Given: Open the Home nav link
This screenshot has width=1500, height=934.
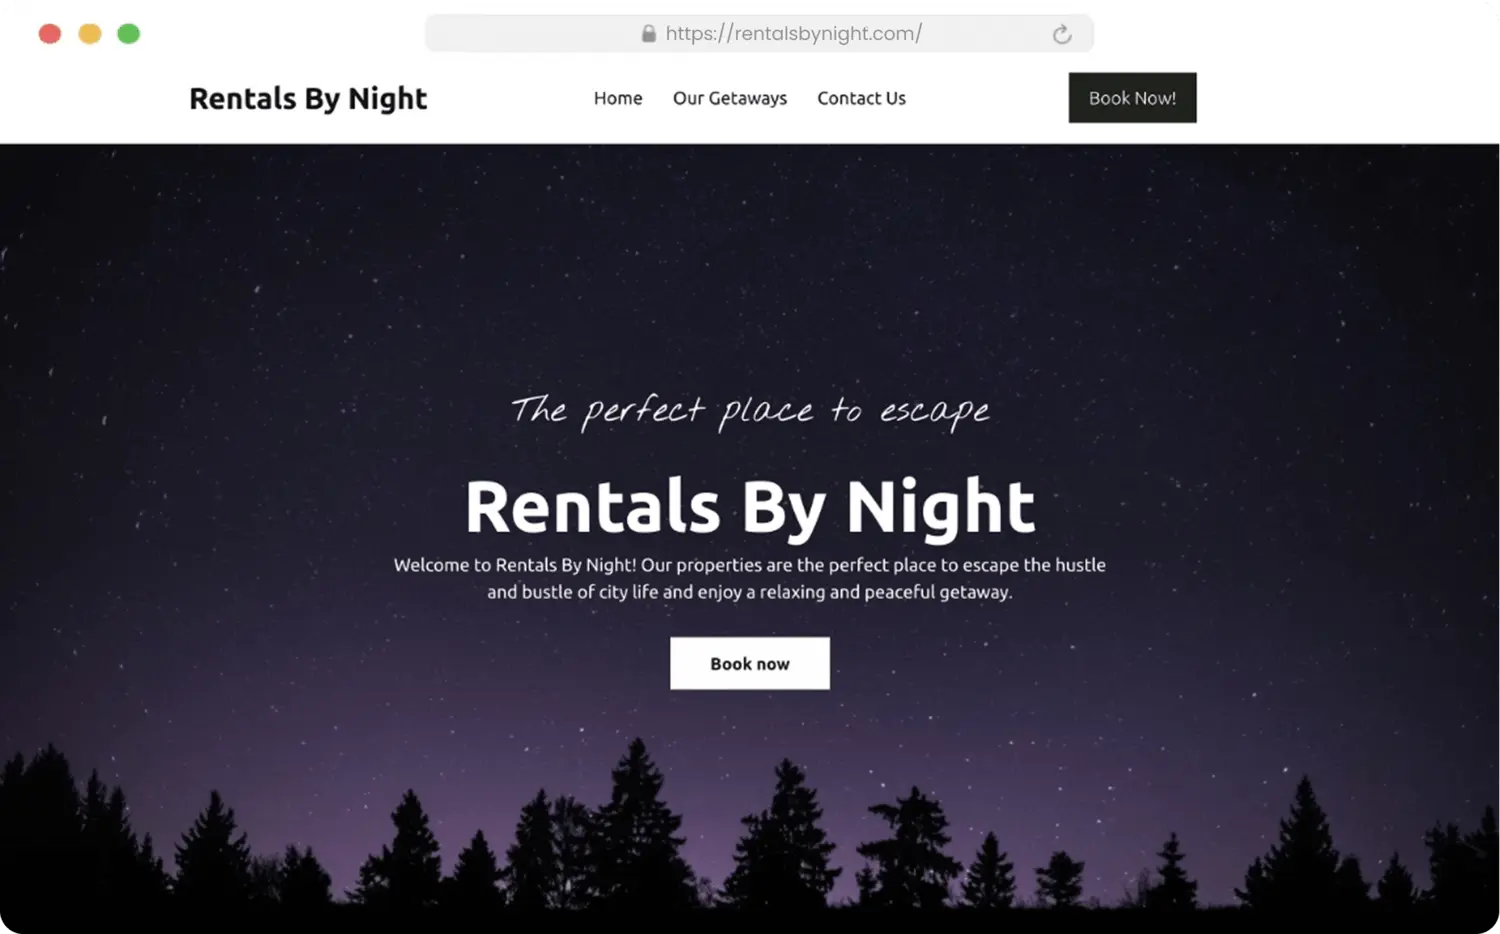Looking at the screenshot, I should (x=618, y=98).
